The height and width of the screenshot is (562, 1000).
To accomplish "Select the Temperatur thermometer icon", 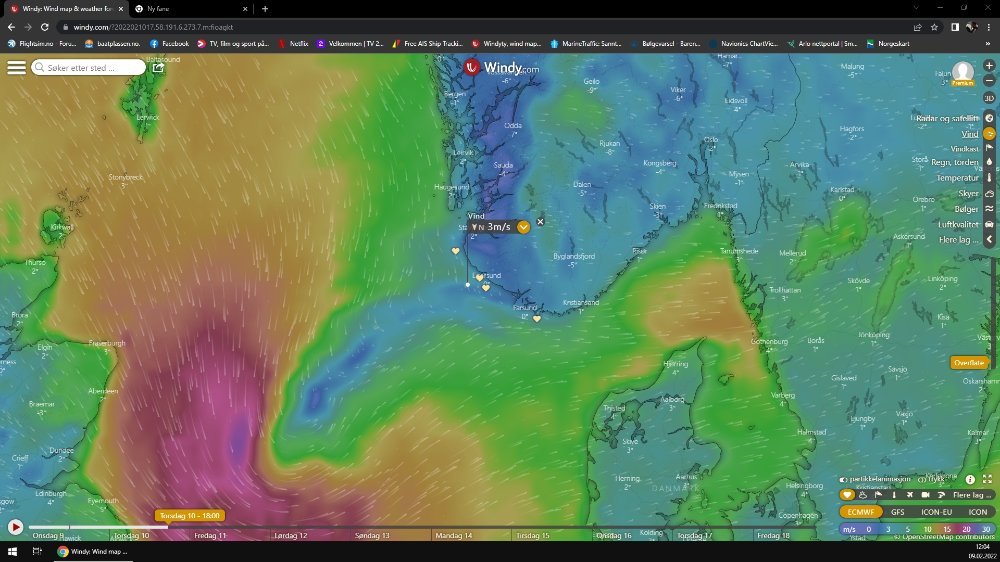I will 989,178.
